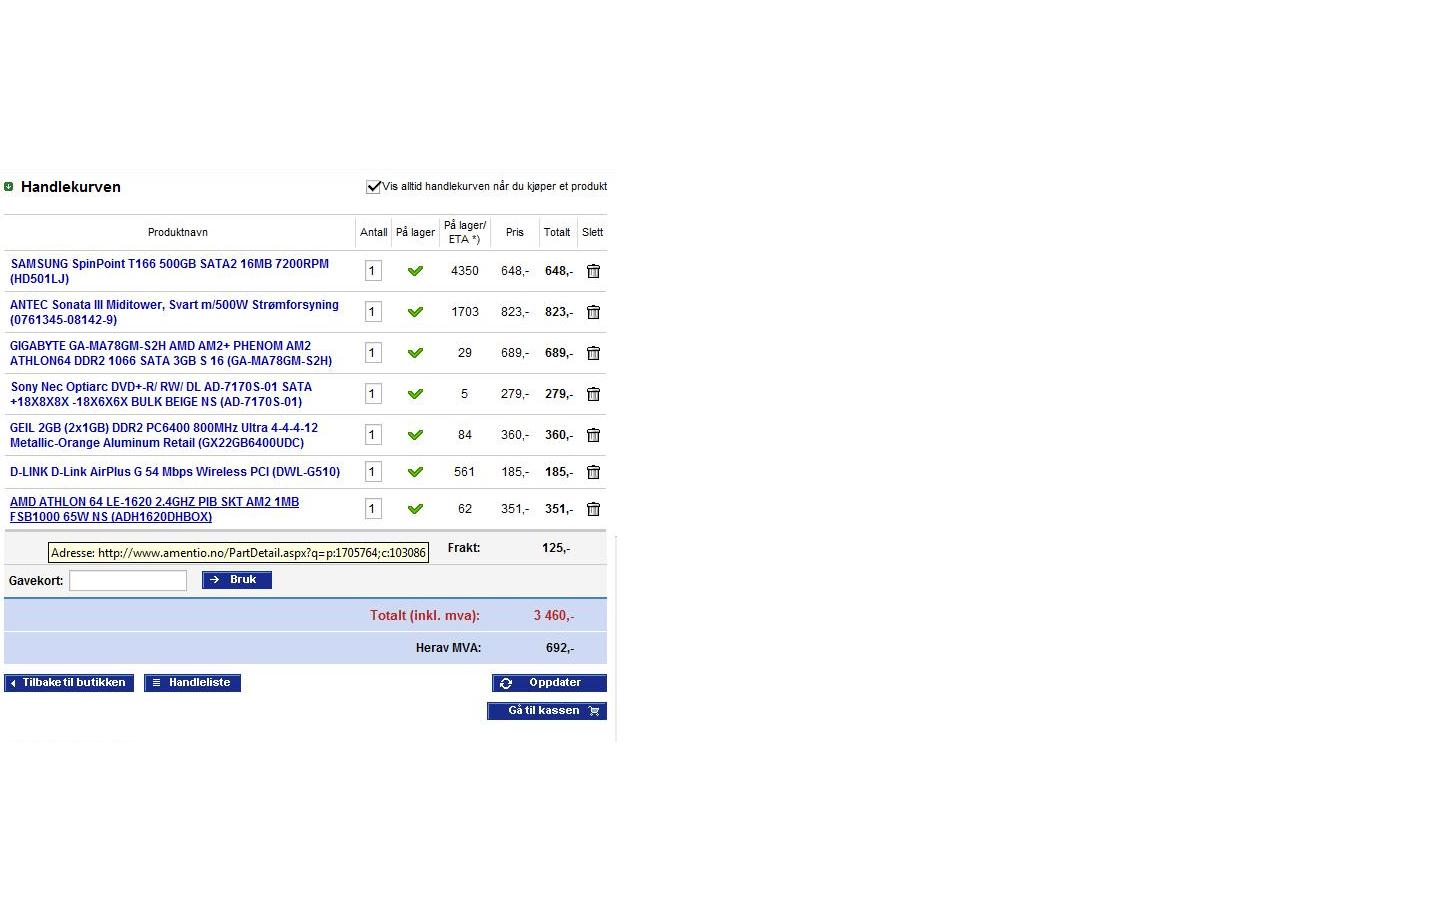Click the Antall column header
Screen dimensions: 1440x900
374,232
